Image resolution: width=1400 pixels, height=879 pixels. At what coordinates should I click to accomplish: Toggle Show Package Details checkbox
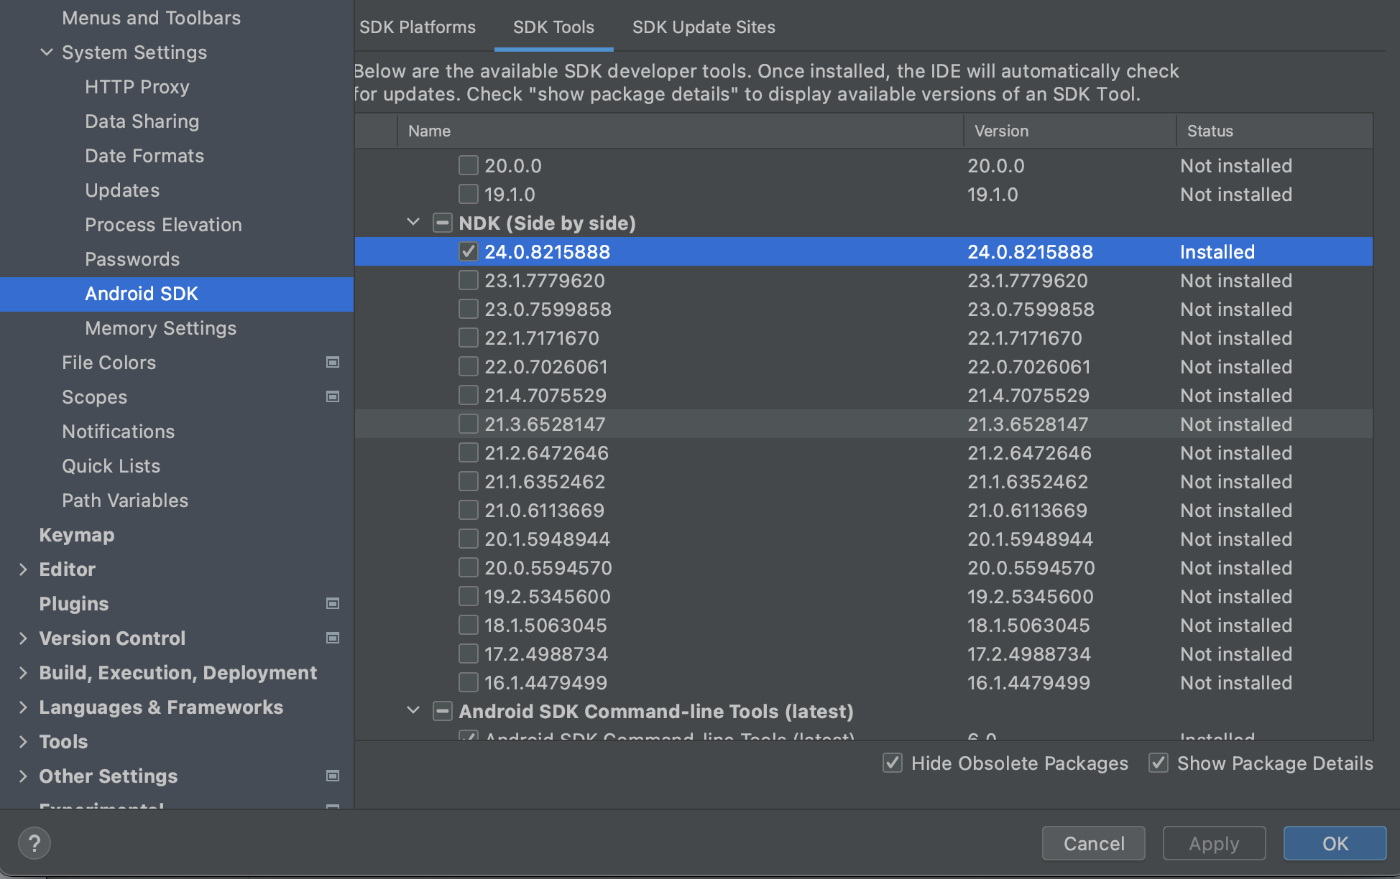pos(1159,764)
